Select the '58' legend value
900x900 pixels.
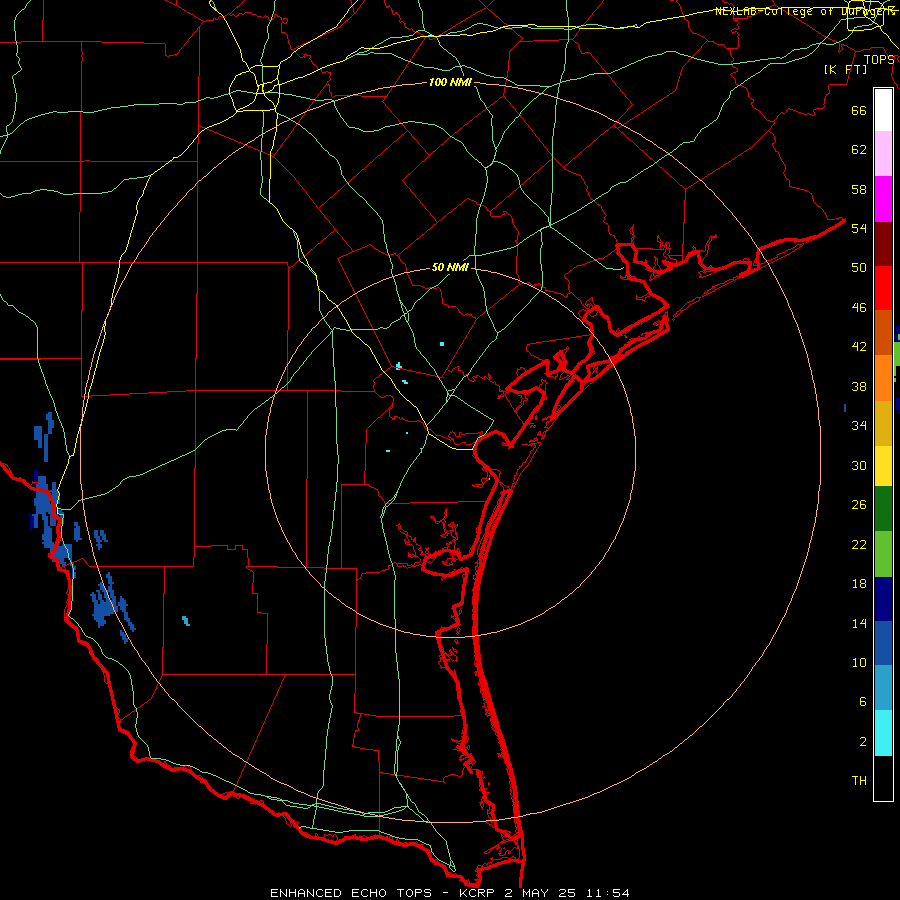(x=859, y=189)
